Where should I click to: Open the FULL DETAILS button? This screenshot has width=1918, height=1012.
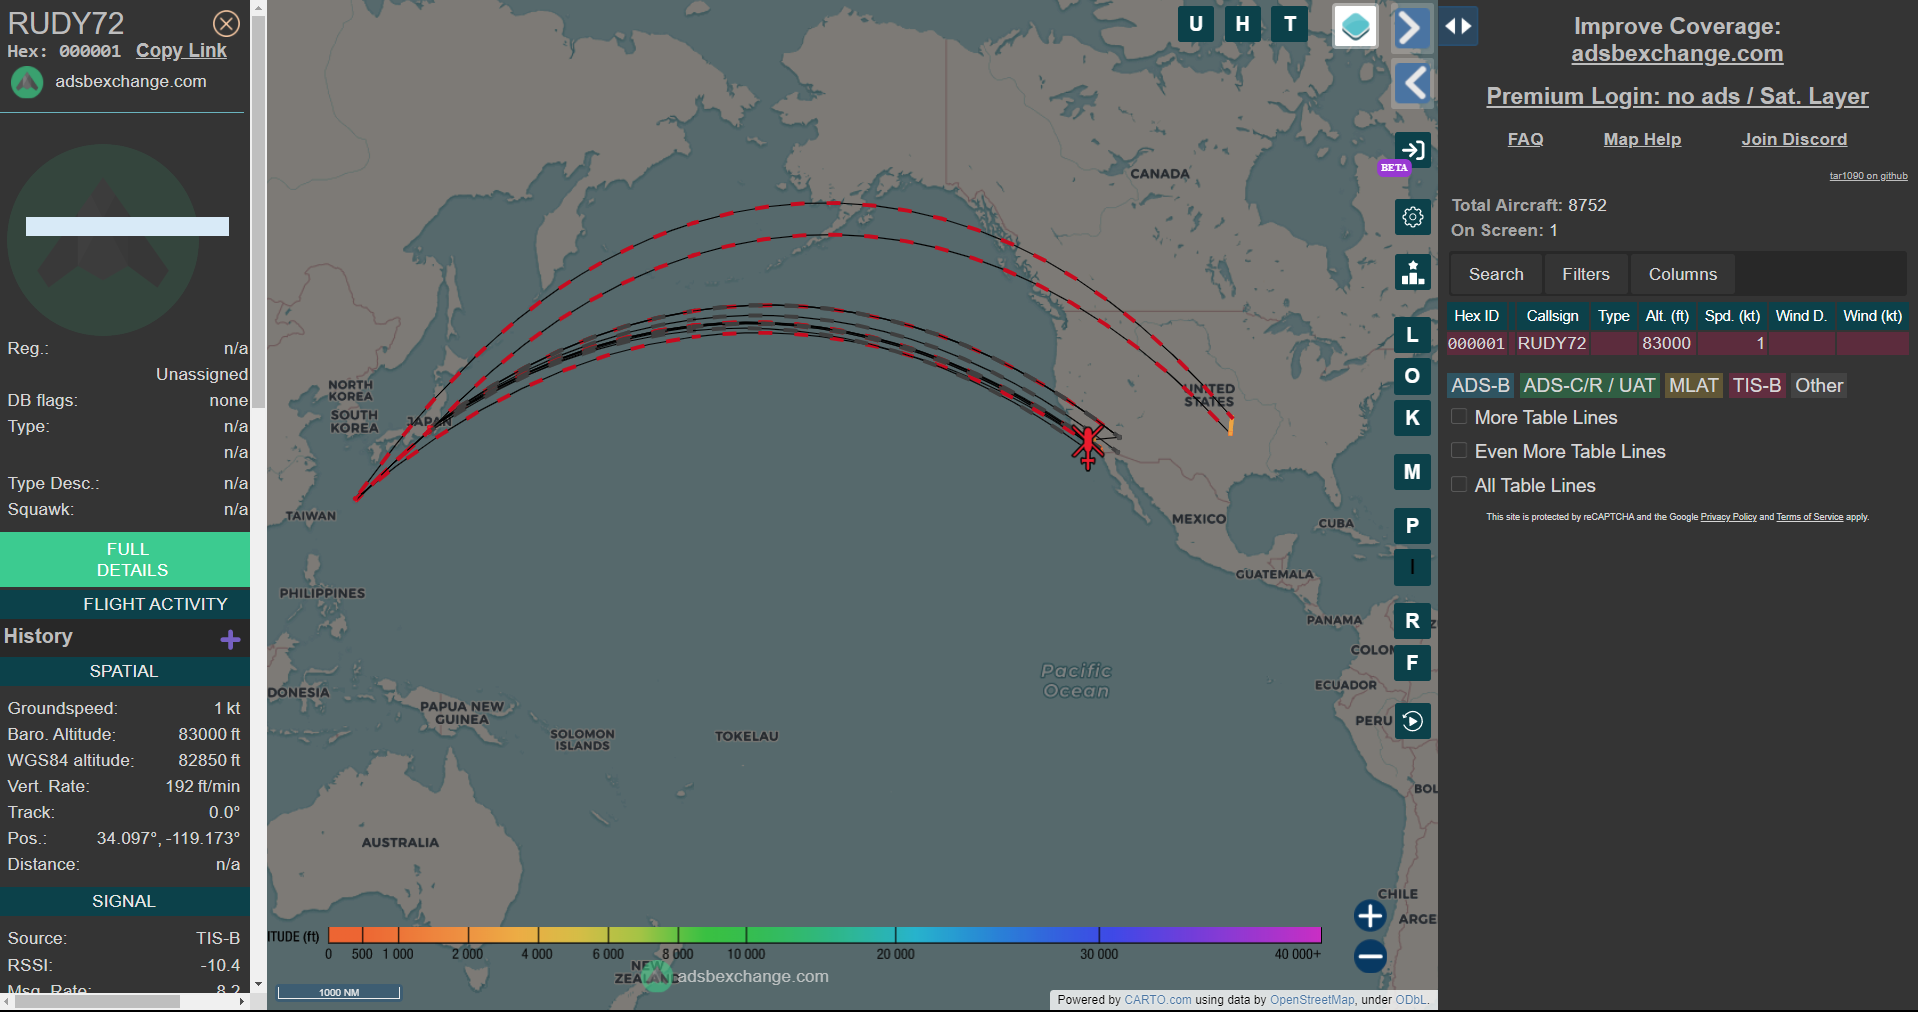point(125,560)
